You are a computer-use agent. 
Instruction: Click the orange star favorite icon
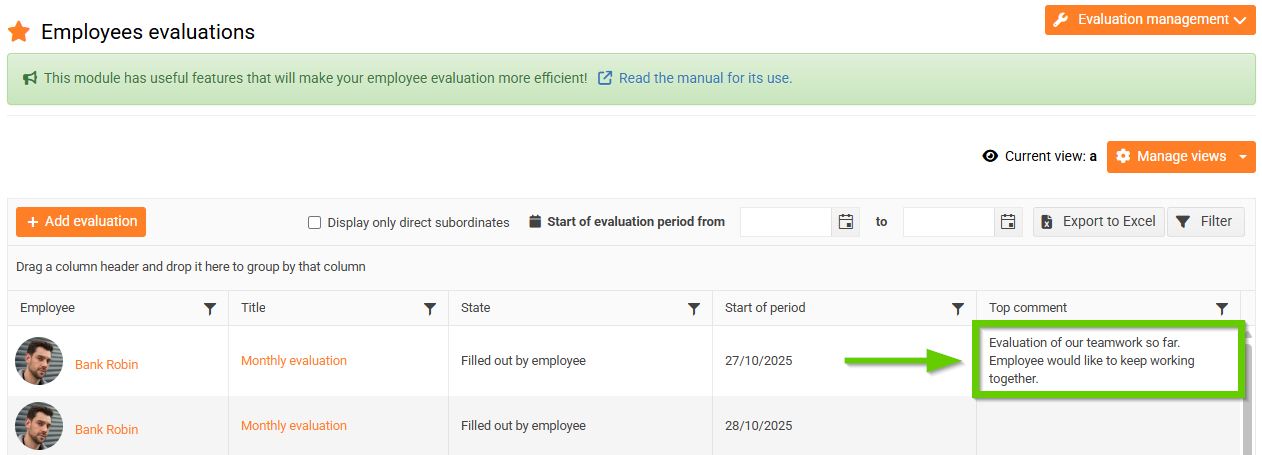pyautogui.click(x=18, y=32)
